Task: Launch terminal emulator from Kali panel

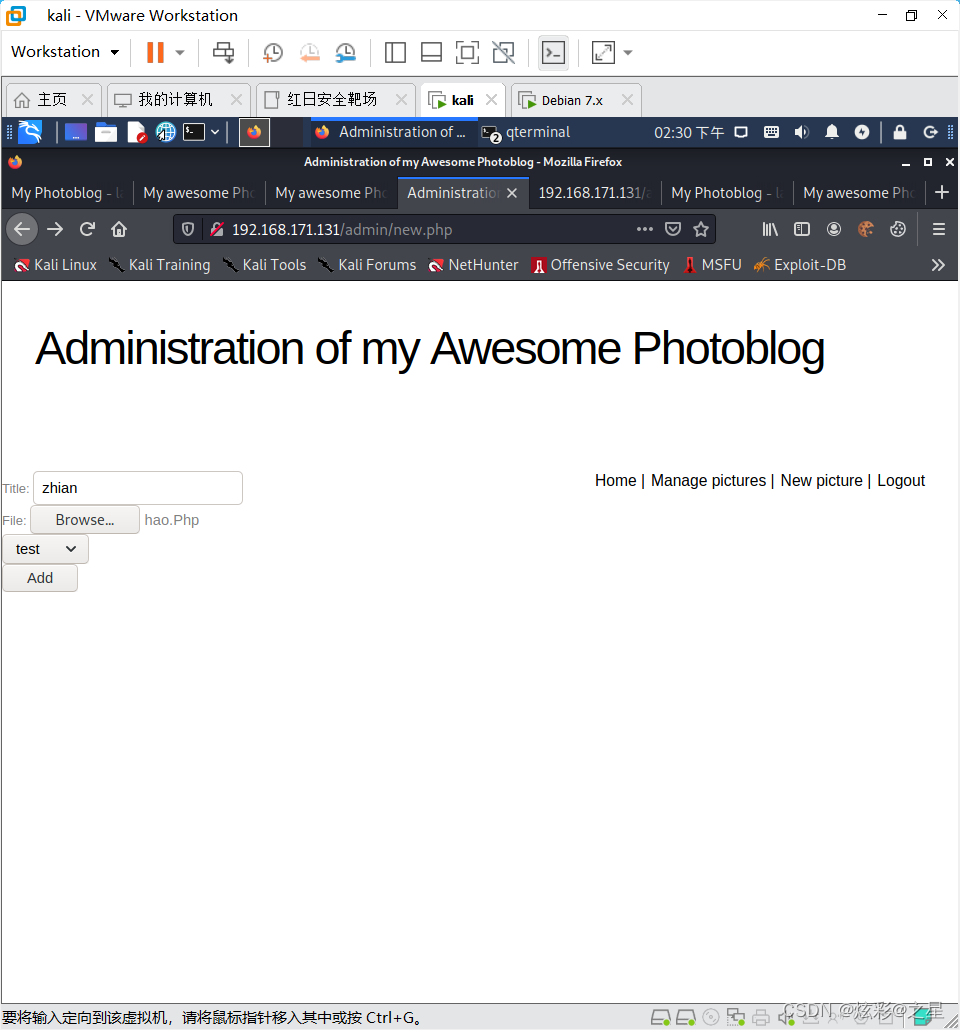Action: [x=194, y=132]
